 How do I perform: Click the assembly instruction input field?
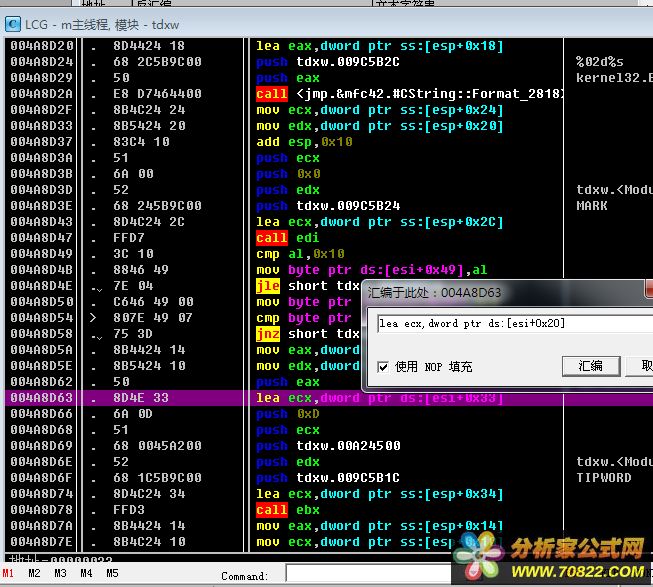coord(514,323)
